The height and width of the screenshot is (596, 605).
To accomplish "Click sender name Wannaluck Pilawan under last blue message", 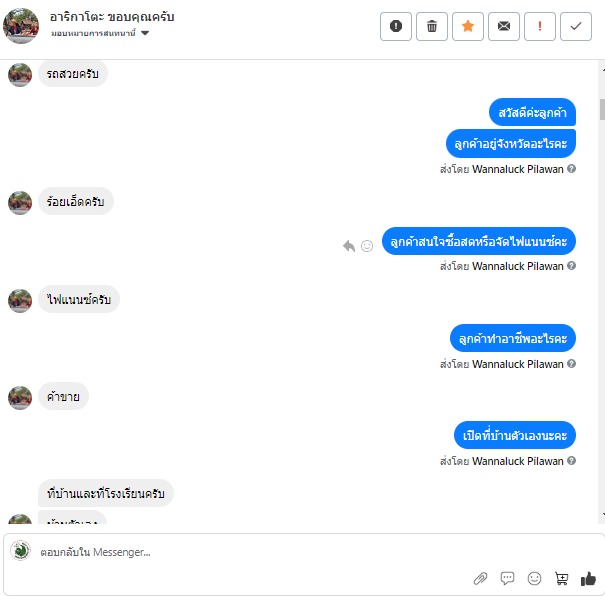I will tap(517, 461).
